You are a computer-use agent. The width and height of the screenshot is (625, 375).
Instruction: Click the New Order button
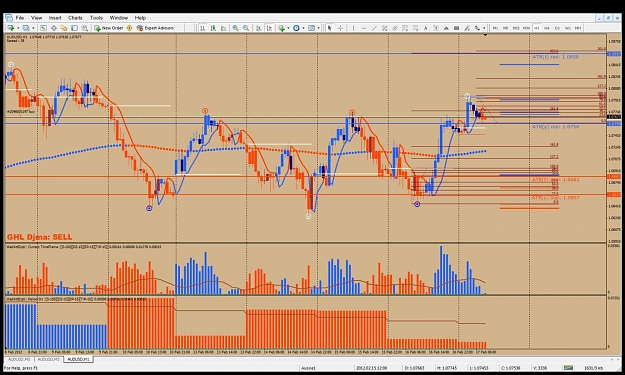(109, 28)
